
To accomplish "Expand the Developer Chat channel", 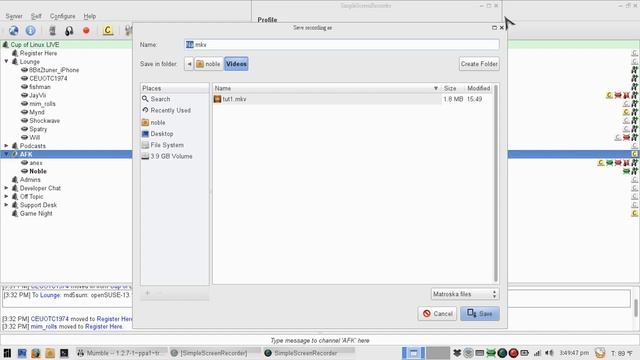I will (x=7, y=188).
